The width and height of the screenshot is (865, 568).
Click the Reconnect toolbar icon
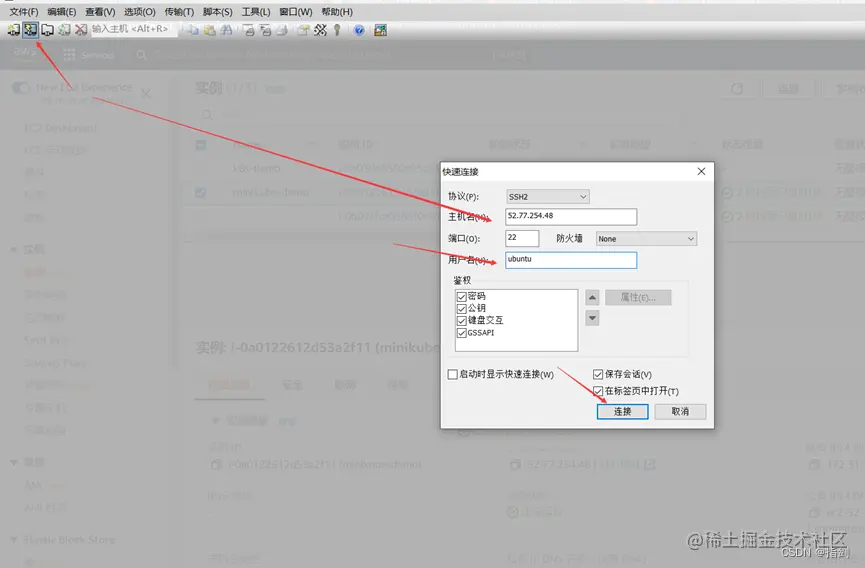(64, 30)
